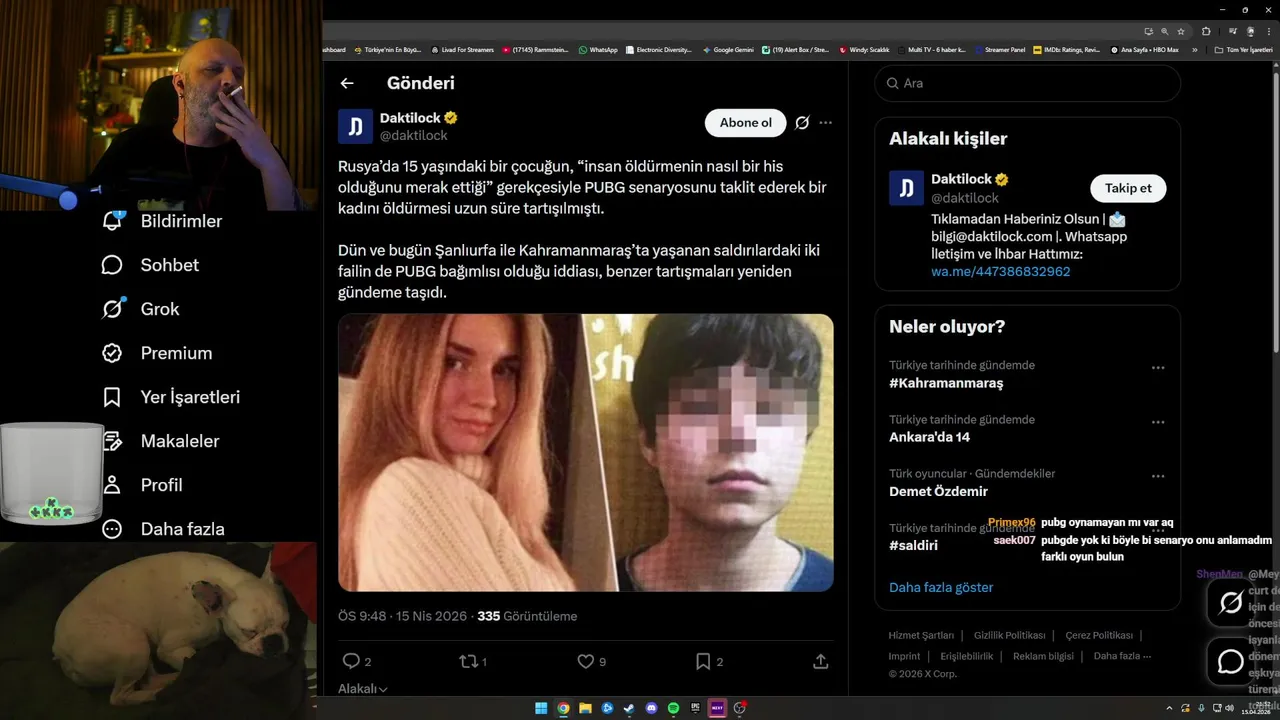
Task: Bookmark this page with the star icon
Action: point(1181,31)
